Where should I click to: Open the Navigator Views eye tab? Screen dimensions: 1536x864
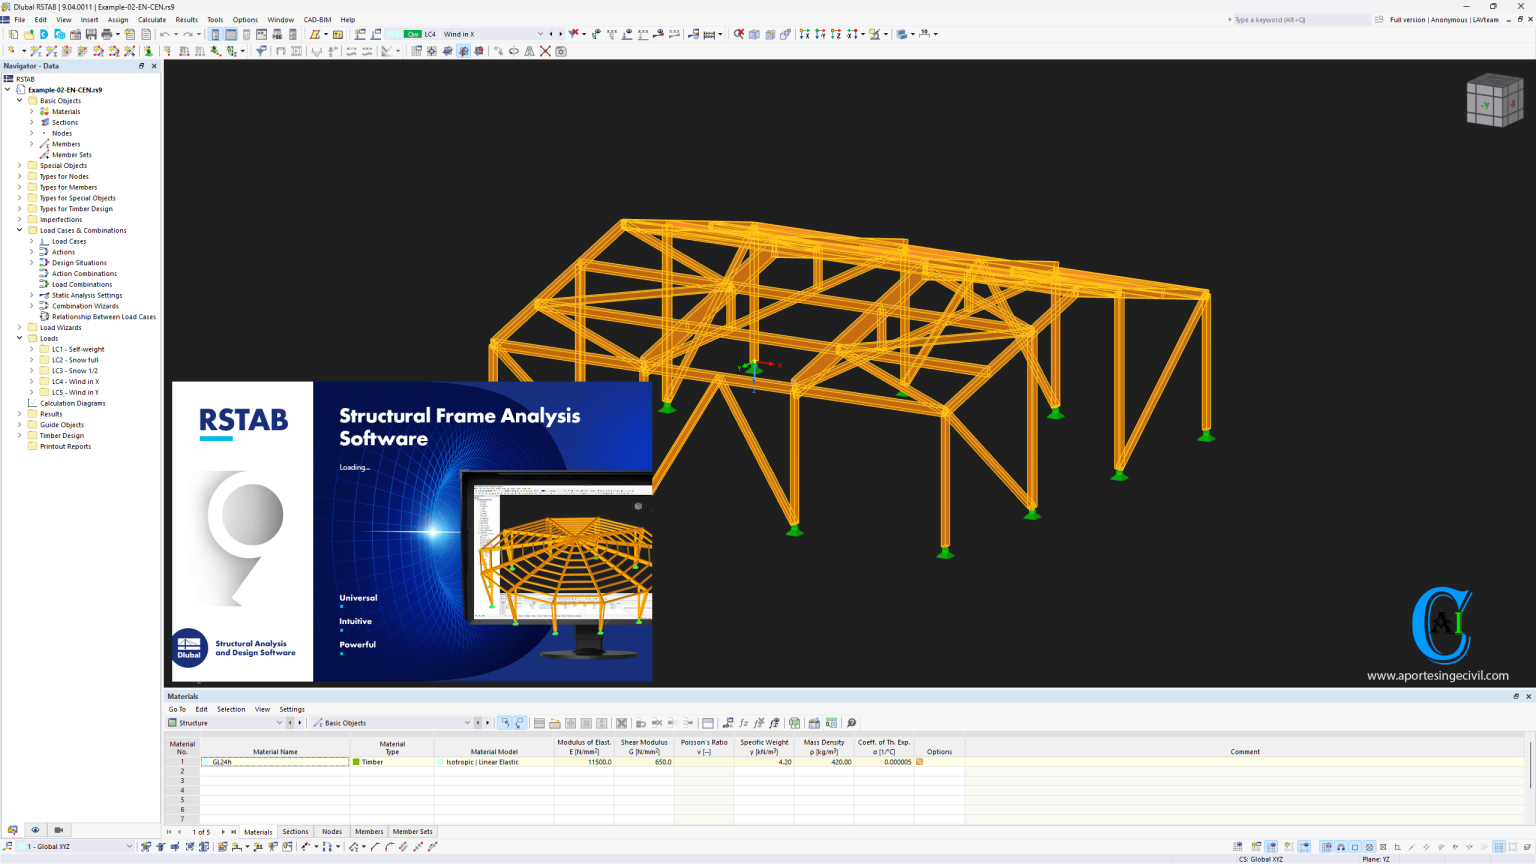click(35, 830)
